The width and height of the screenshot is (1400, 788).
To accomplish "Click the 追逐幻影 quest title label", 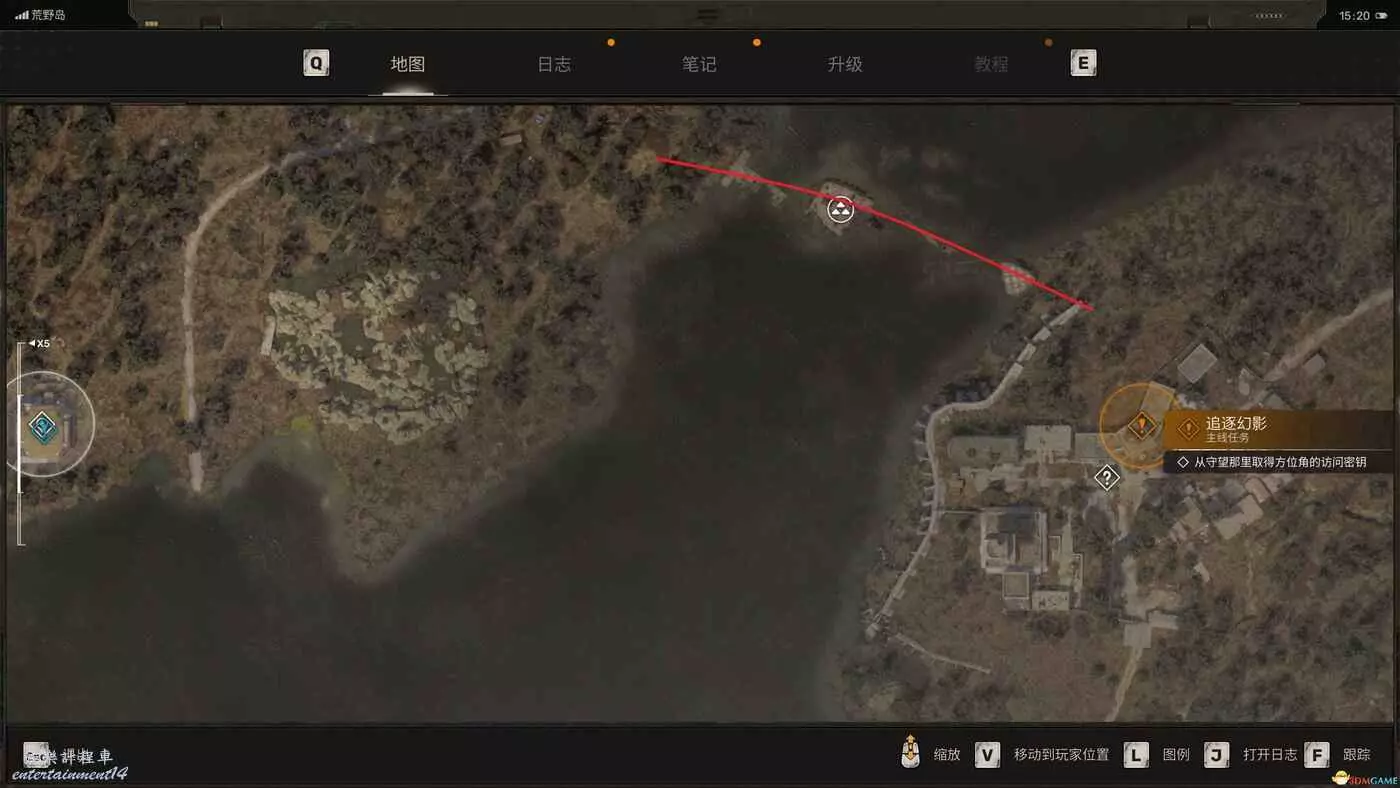I will coord(1236,423).
